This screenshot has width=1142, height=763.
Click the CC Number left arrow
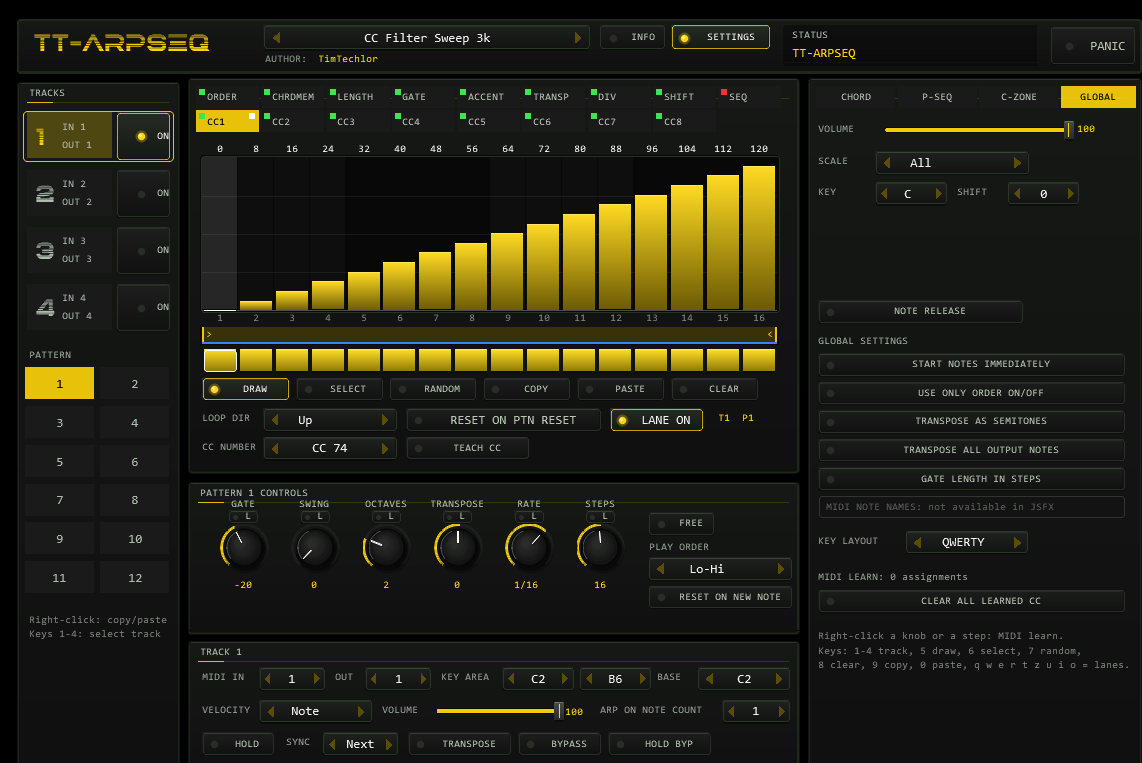click(x=275, y=448)
